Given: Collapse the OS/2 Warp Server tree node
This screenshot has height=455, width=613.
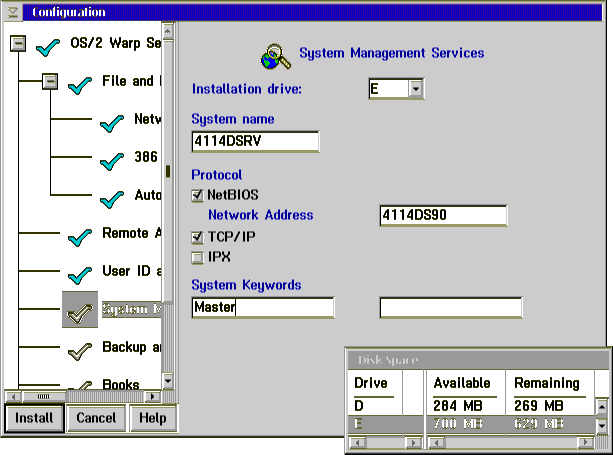Looking at the screenshot, I should click(18, 43).
